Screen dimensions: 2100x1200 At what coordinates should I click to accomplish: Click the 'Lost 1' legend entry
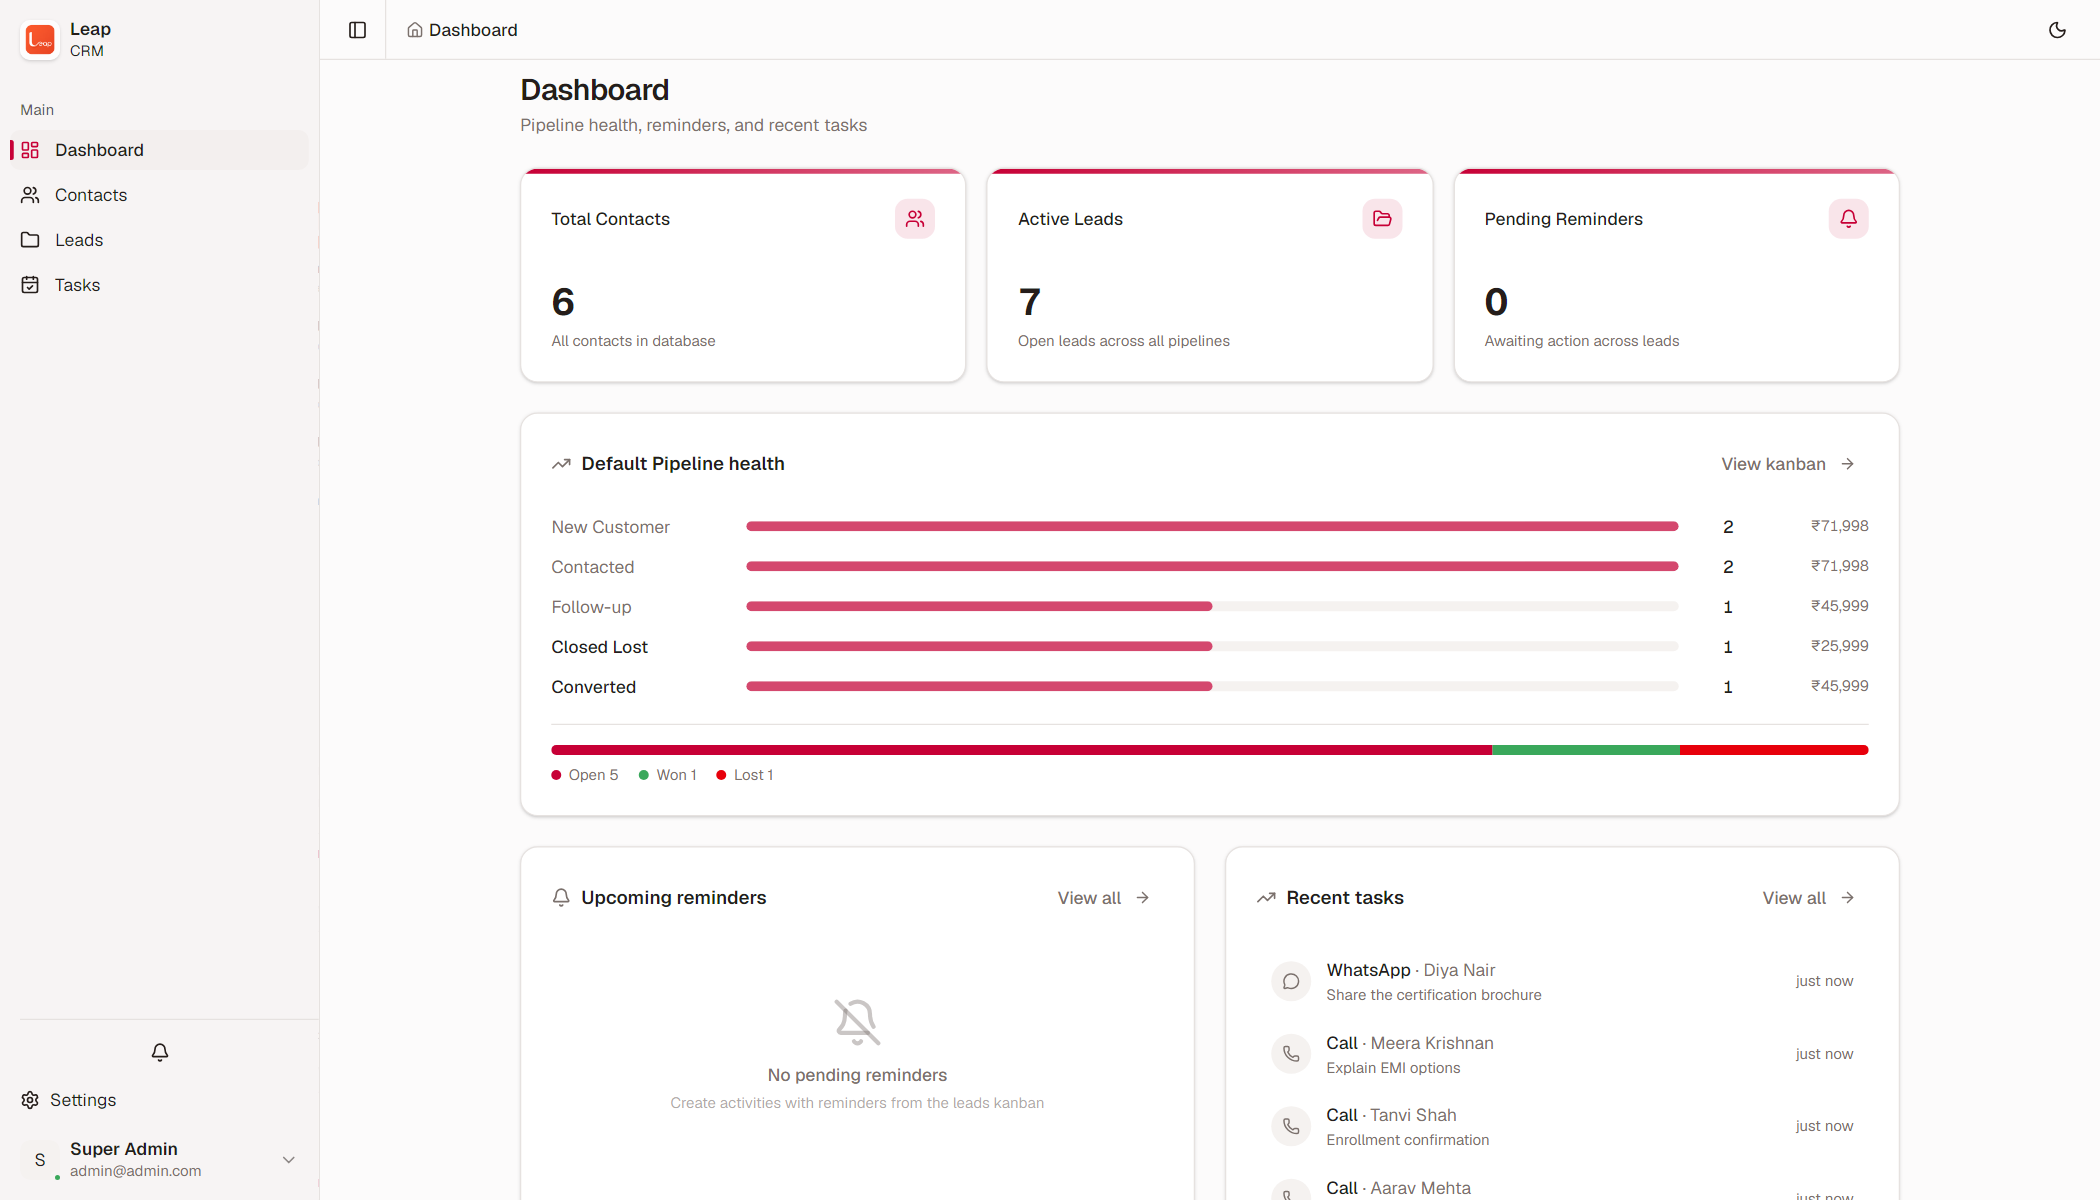click(745, 775)
